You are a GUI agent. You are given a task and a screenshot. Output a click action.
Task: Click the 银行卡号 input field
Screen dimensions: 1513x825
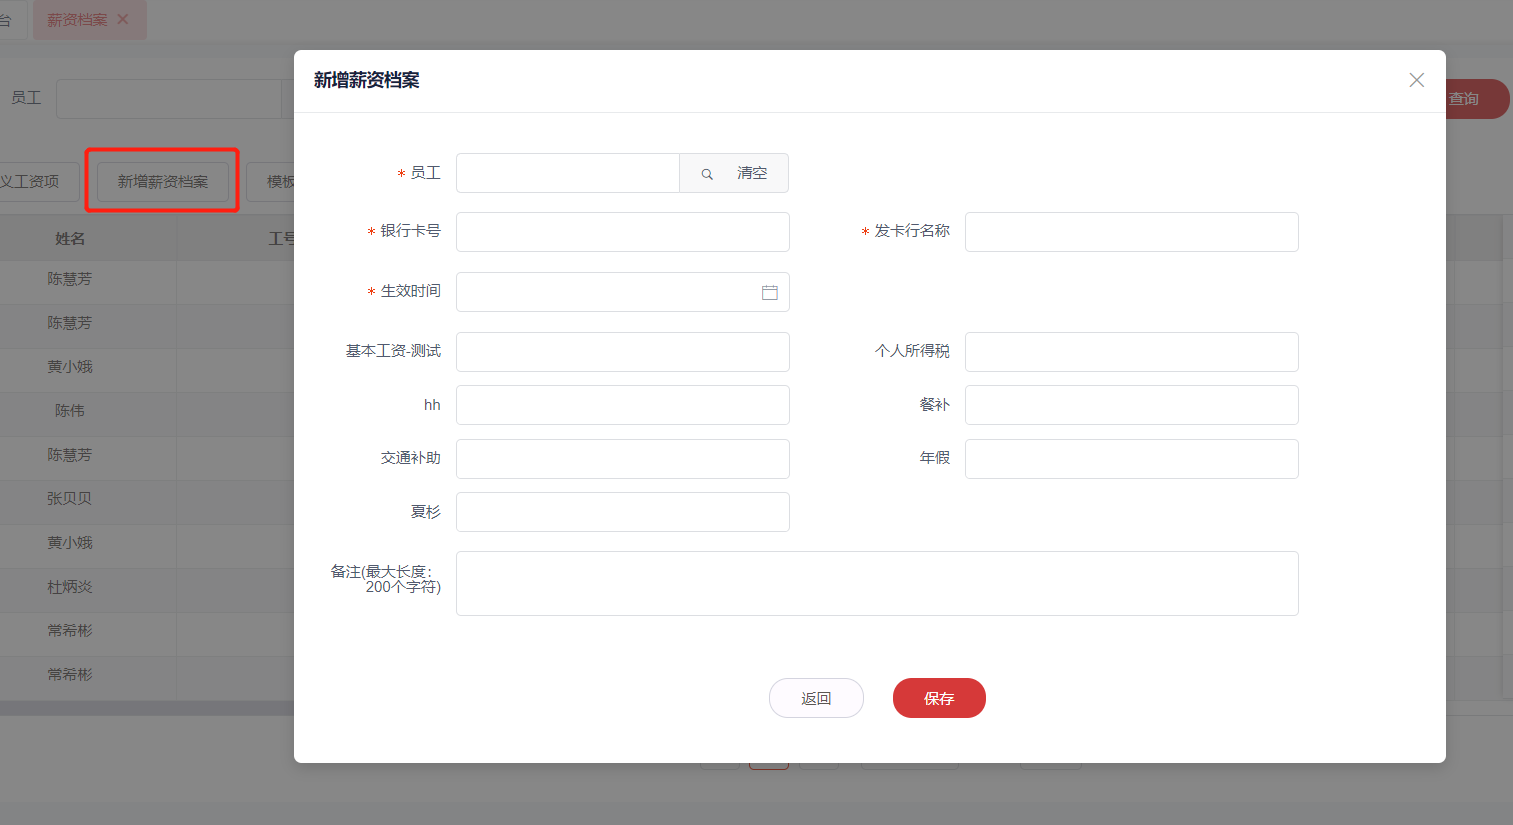[x=623, y=232]
